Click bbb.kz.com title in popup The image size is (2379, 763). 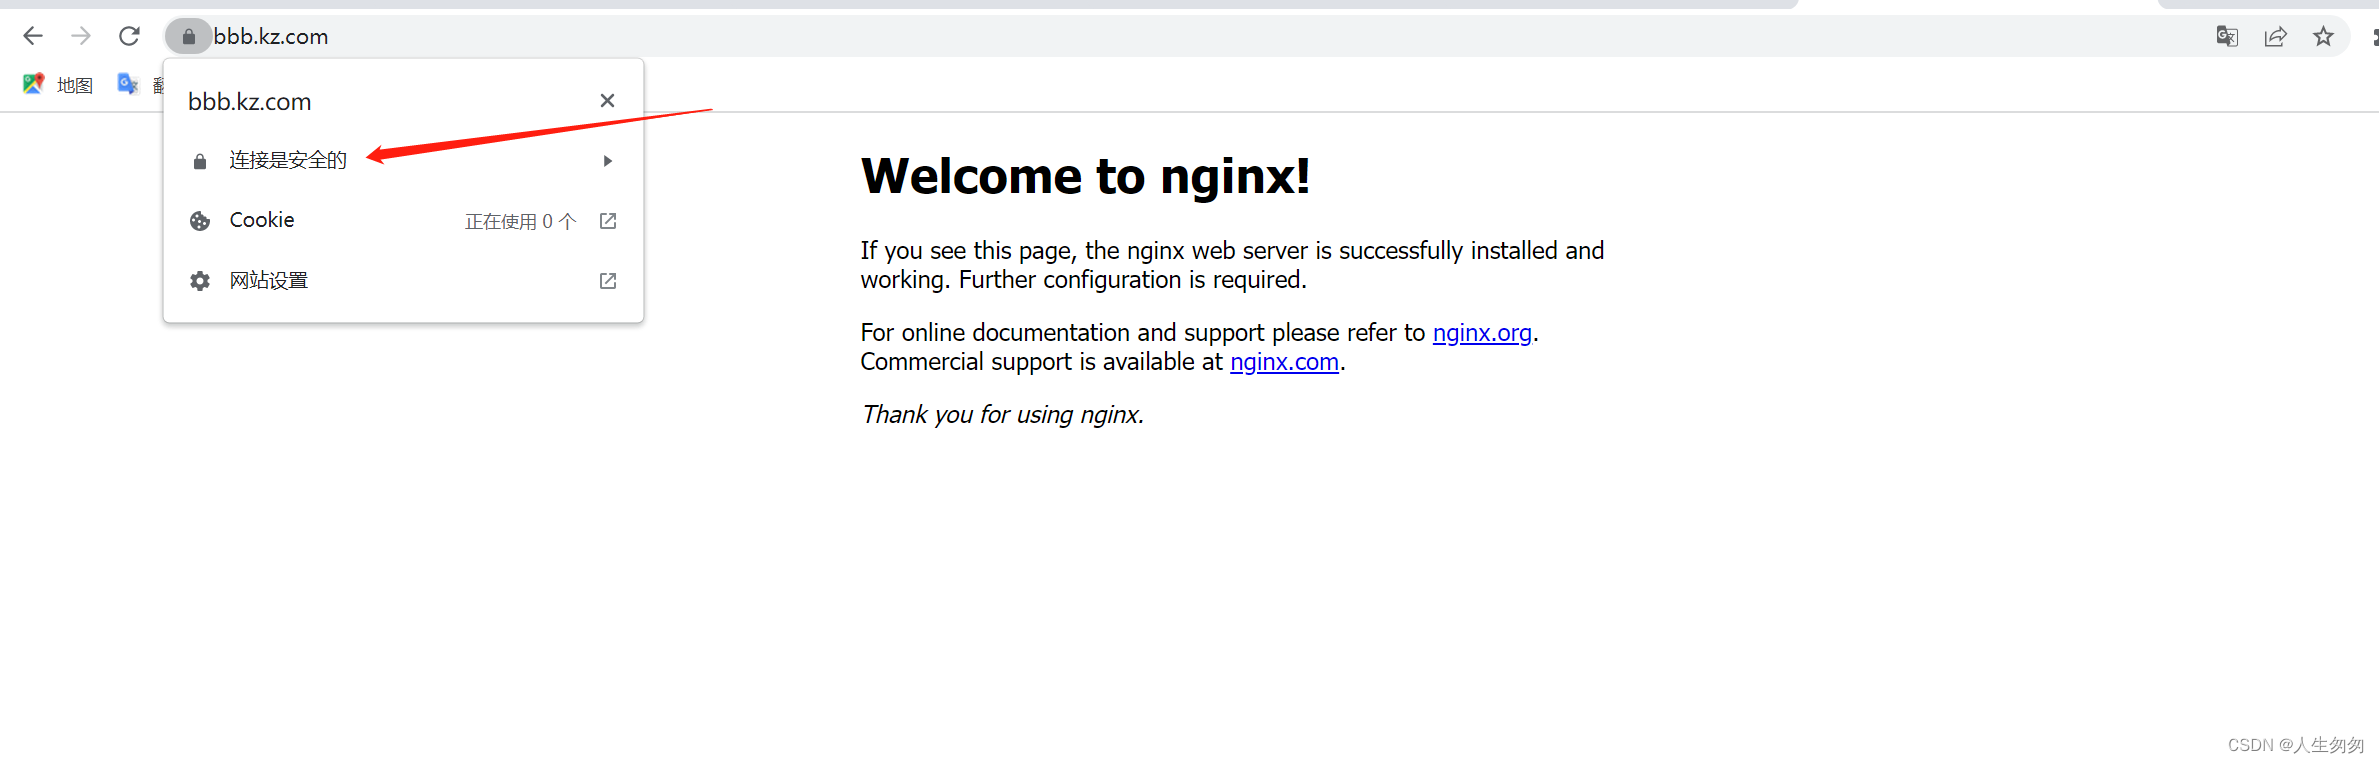[x=250, y=102]
